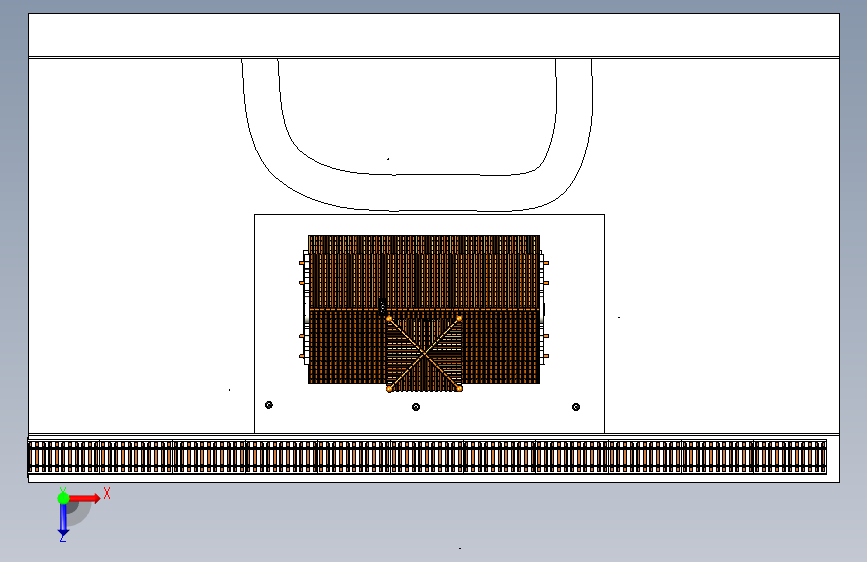The height and width of the screenshot is (562, 867).
Task: Select the X-shaped cross bracket on the heatsink
Action: click(x=424, y=354)
